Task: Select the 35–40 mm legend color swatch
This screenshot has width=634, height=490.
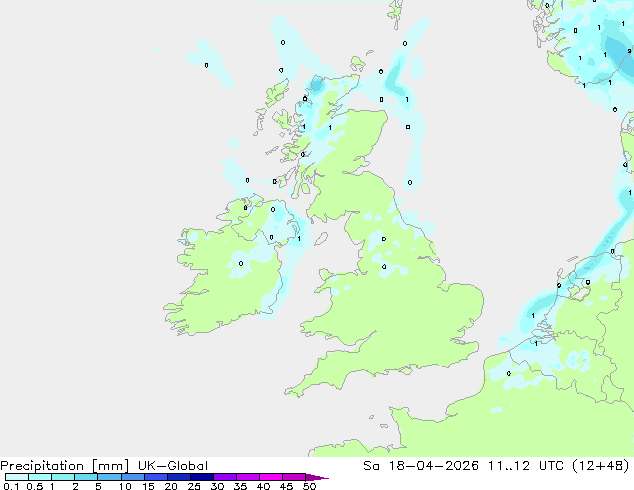Action: (248, 477)
